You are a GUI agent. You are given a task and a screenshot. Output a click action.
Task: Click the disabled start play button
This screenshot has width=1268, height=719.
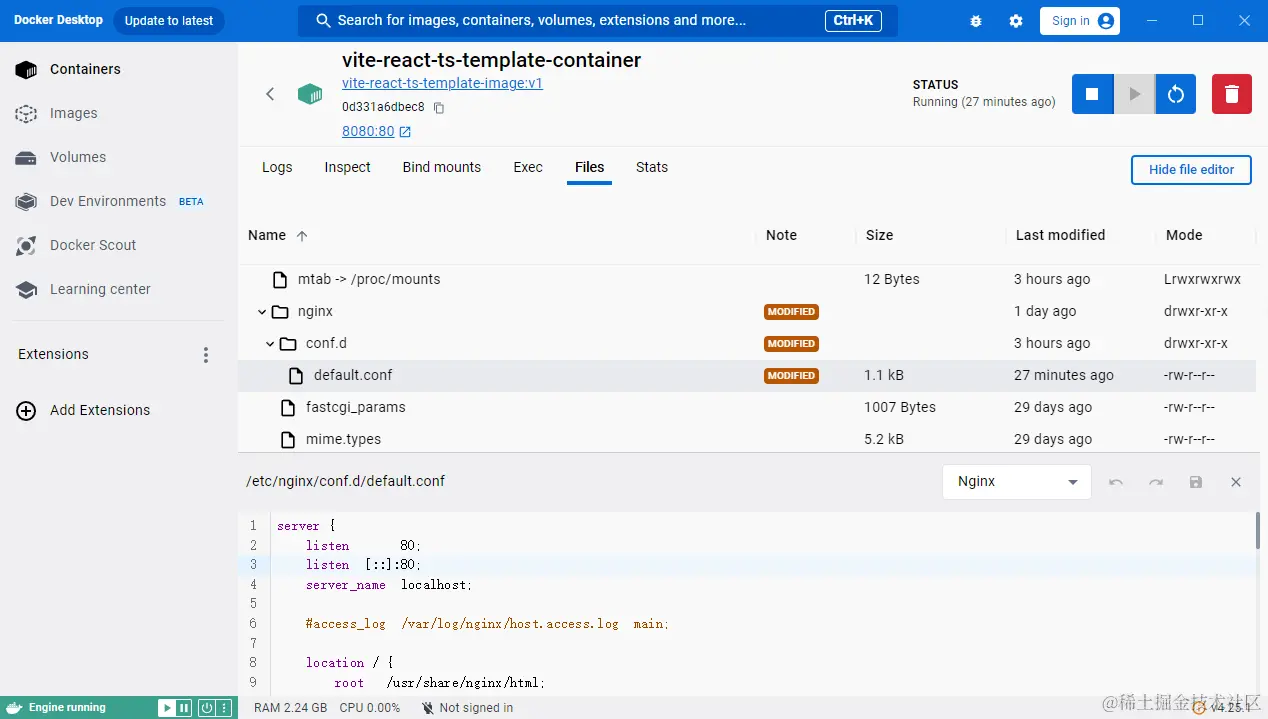[x=1134, y=94]
